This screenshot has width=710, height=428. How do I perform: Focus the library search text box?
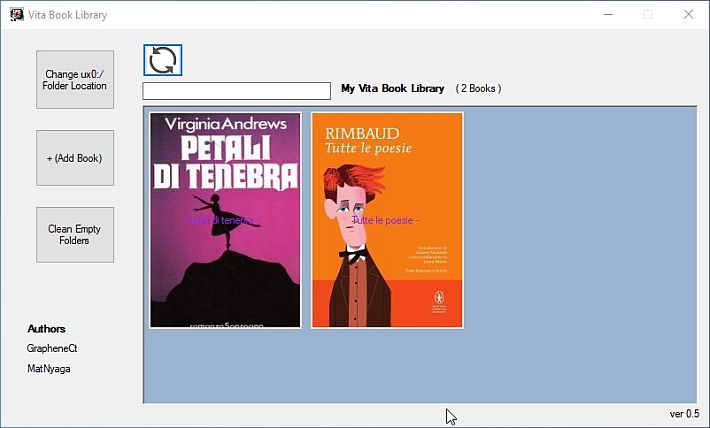point(236,91)
